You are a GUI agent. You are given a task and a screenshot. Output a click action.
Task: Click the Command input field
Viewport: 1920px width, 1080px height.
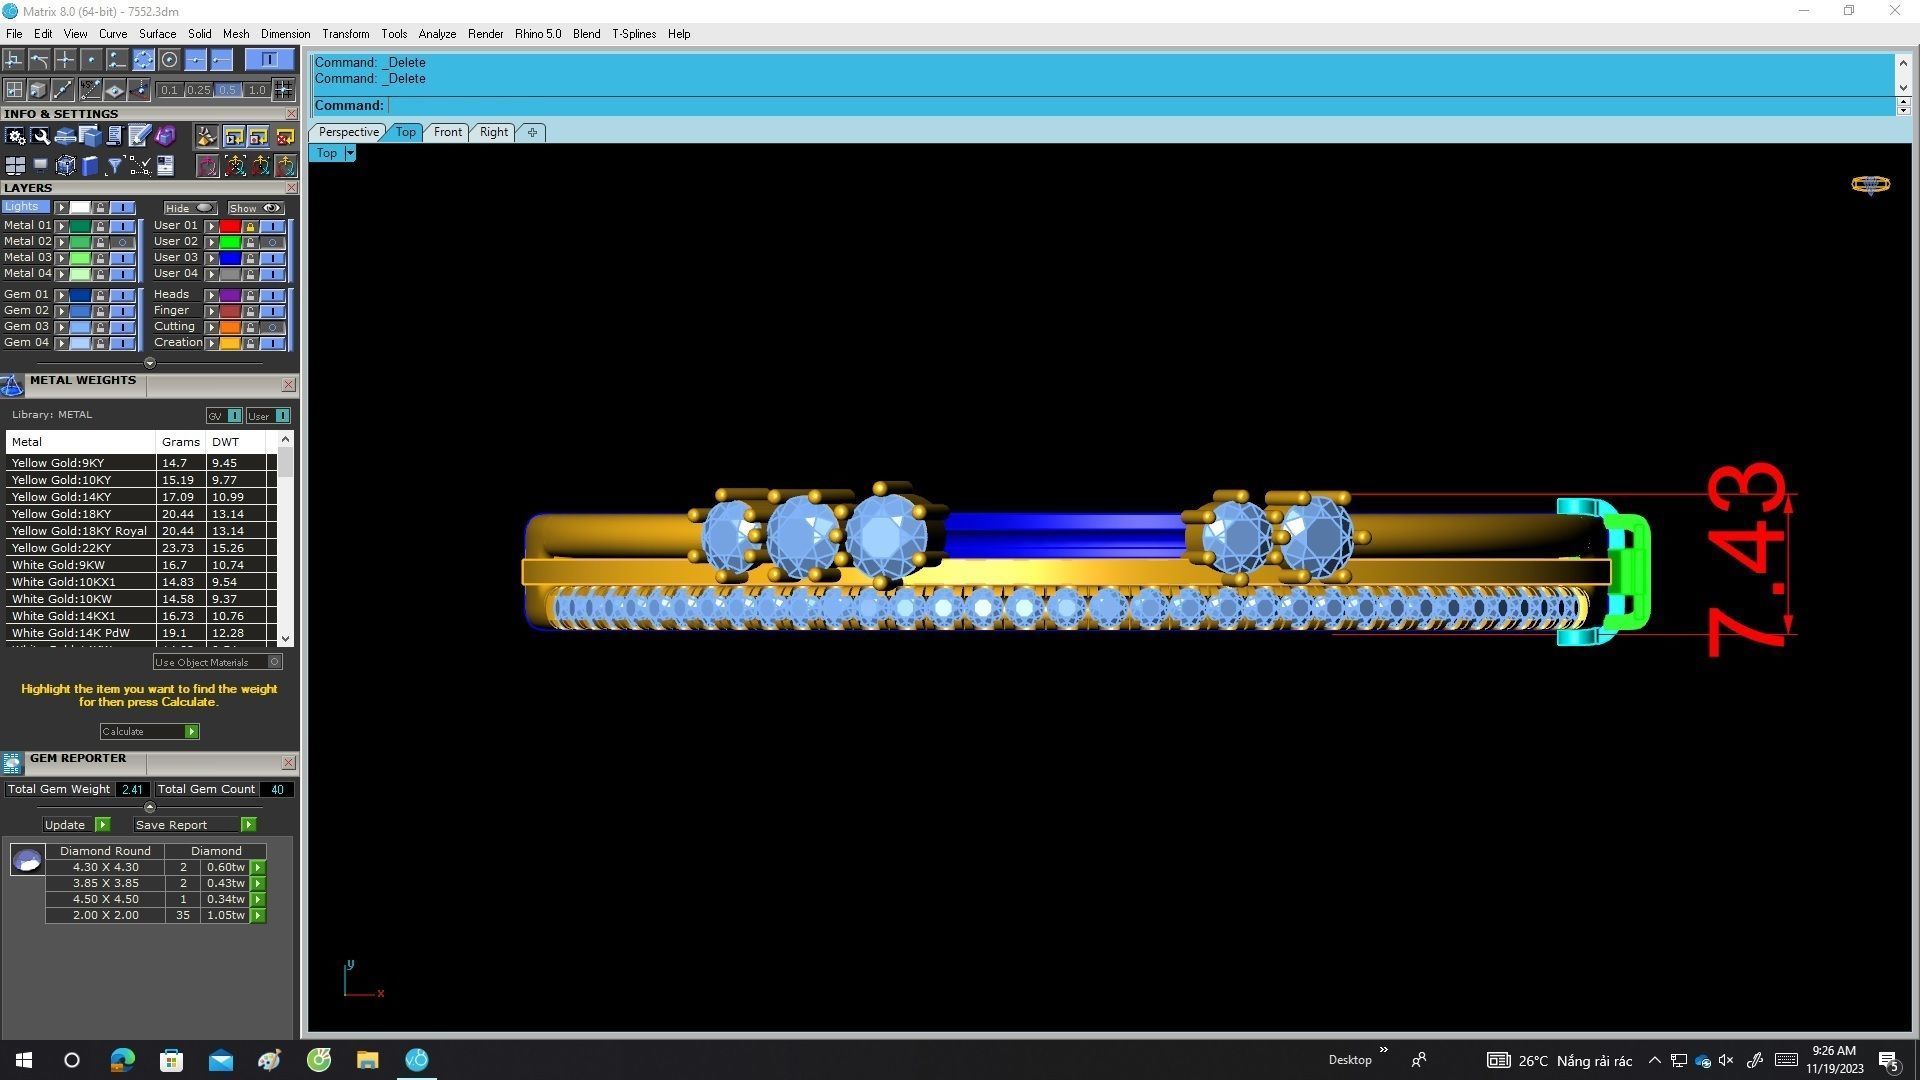1140,105
